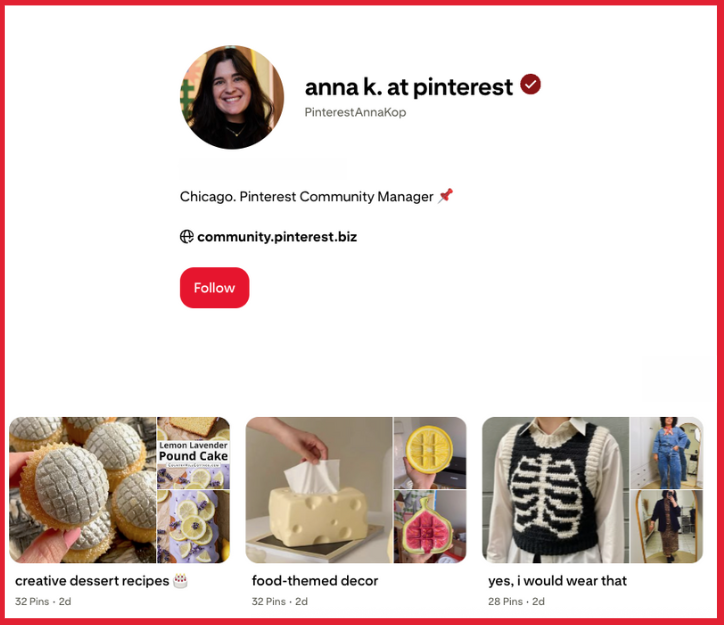724x625 pixels.
Task: View the denim outfit mirror pin
Action: click(x=667, y=453)
